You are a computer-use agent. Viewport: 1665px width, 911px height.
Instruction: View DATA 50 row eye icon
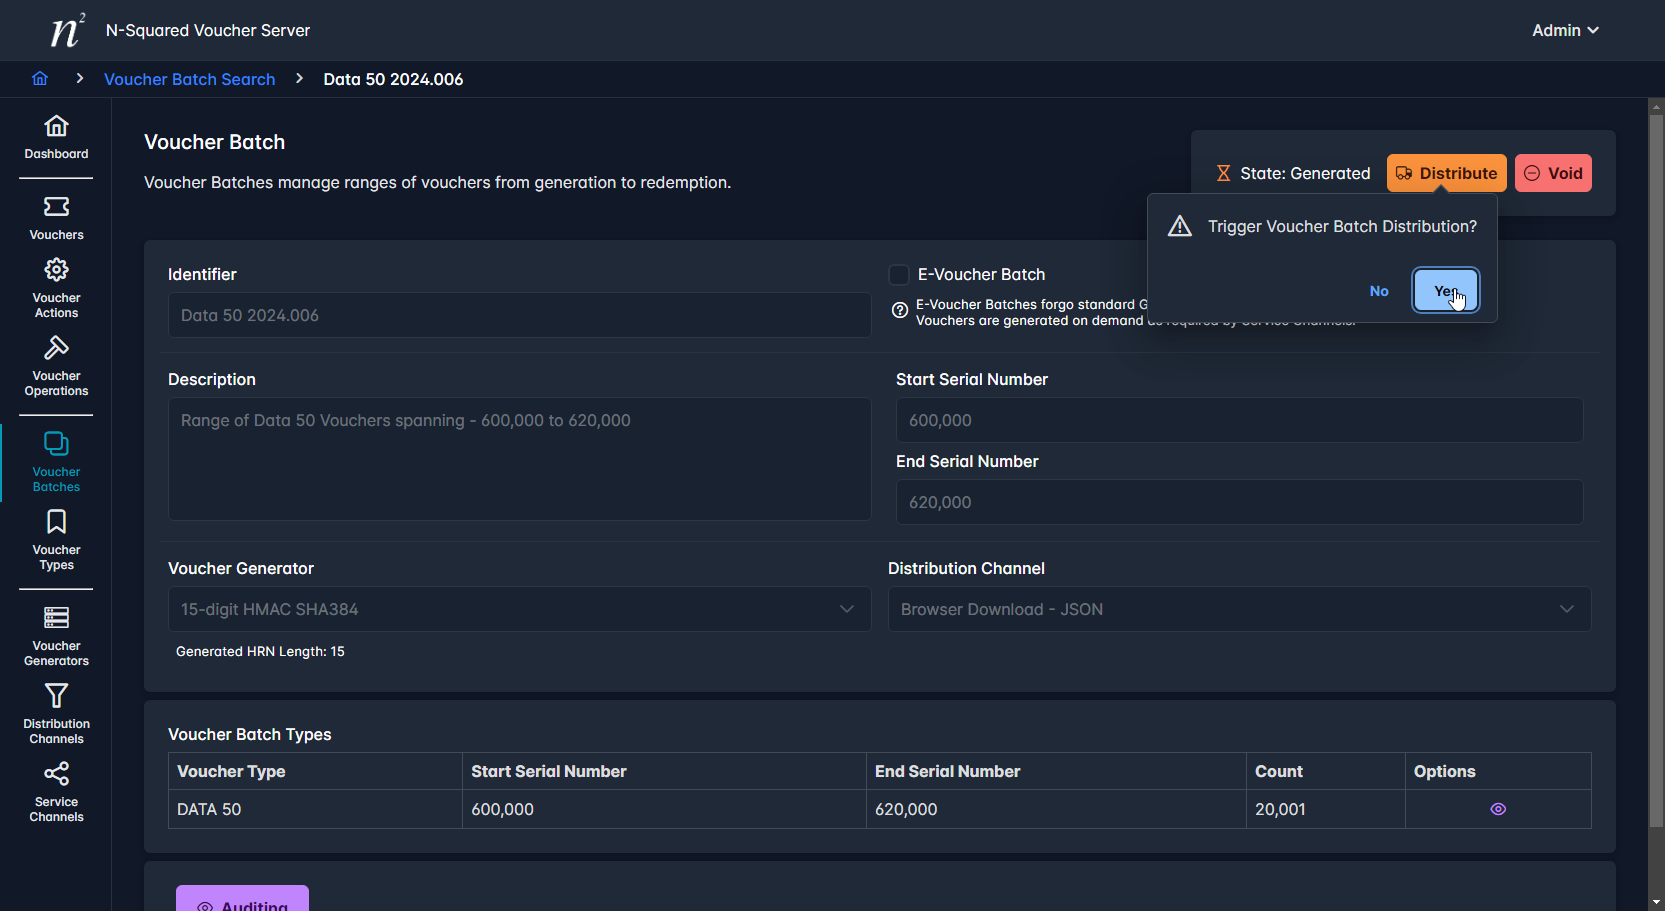[x=1497, y=809]
